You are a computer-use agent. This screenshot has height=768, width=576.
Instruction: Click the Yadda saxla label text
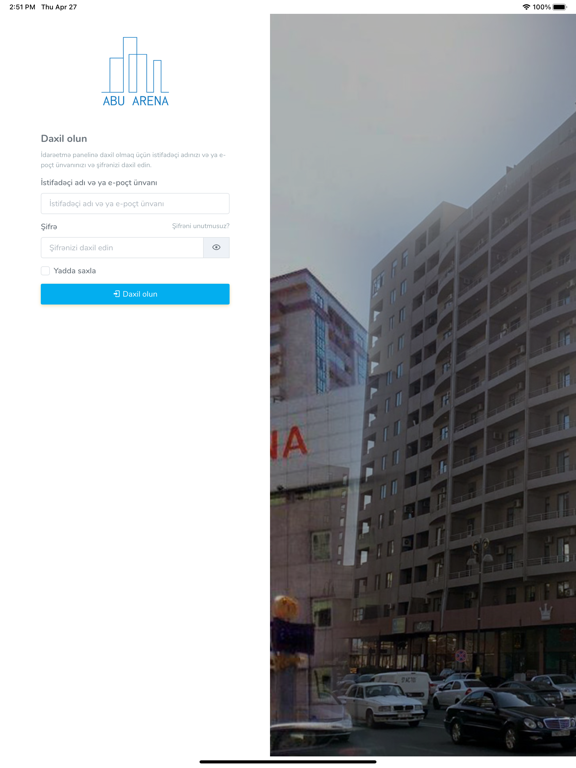coord(74,271)
